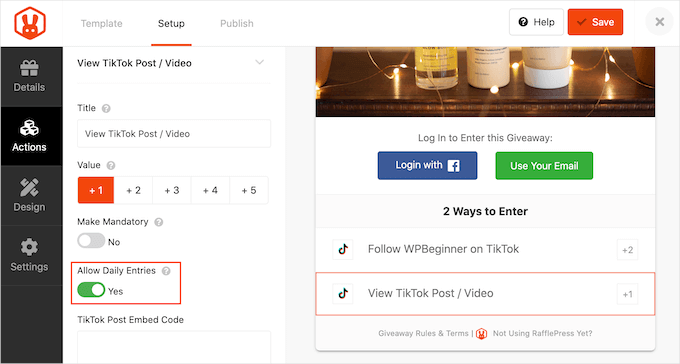Click TikTok icon in View TikTok Post row
Screen dimensions: 680x364
343,294
